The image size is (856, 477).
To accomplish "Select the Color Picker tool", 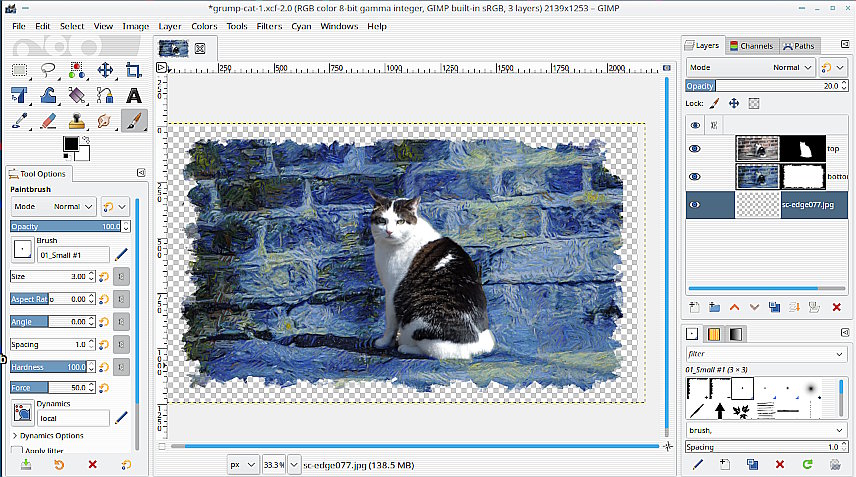I will (x=20, y=121).
